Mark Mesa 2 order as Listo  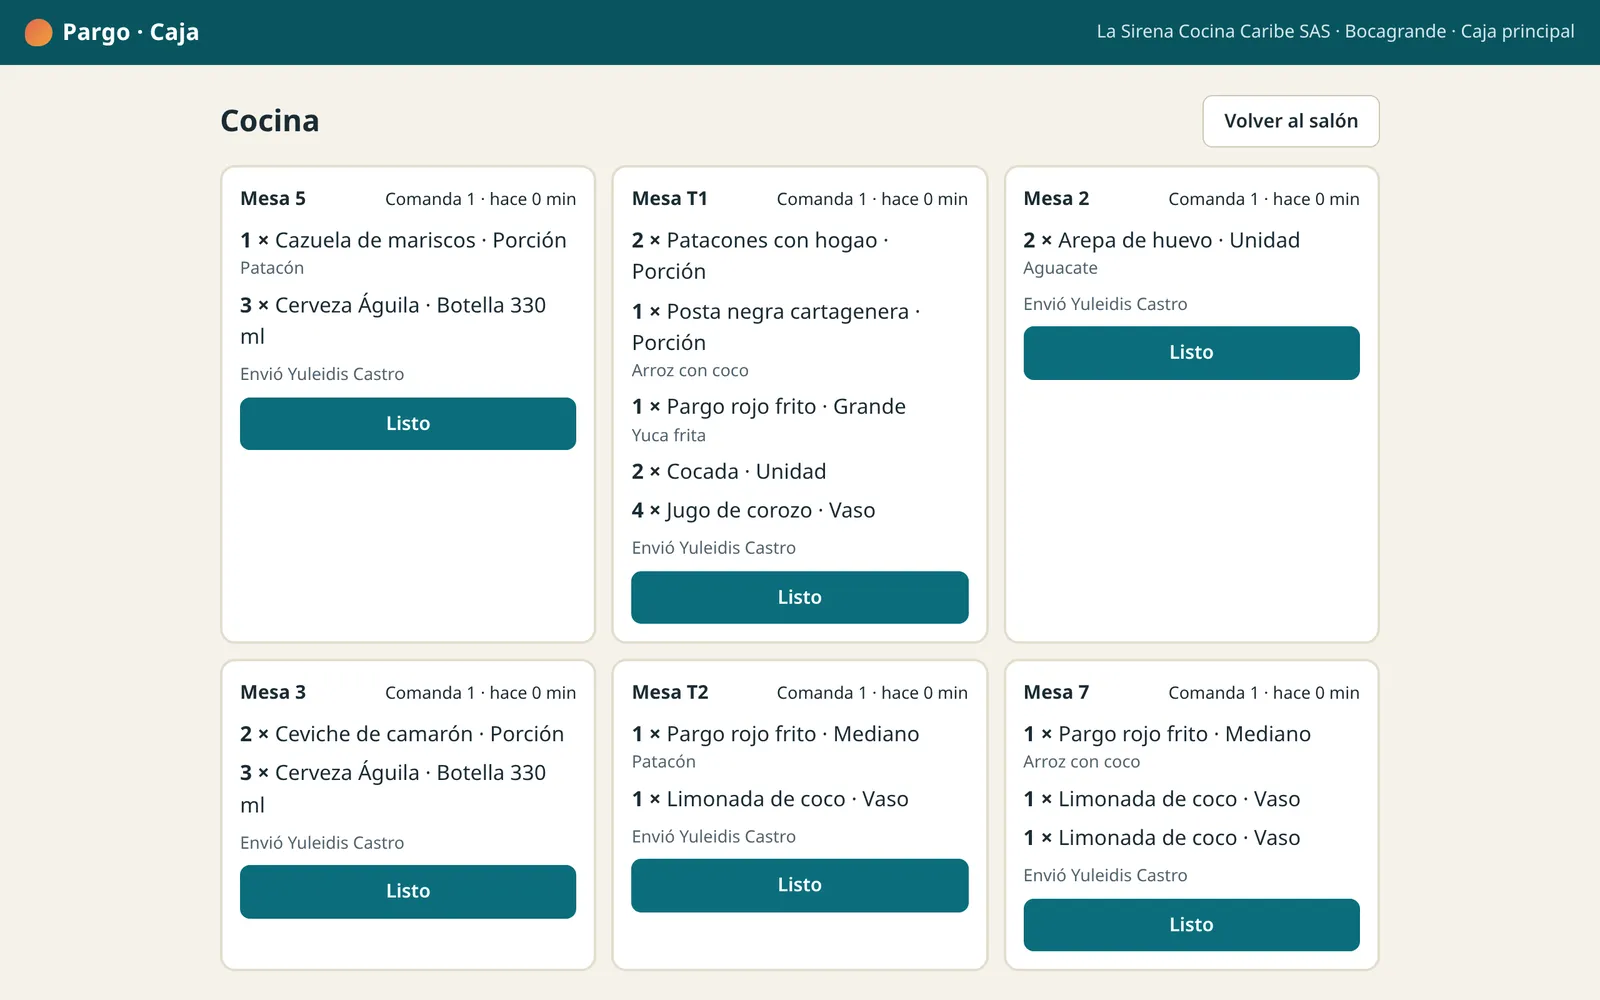1191,353
